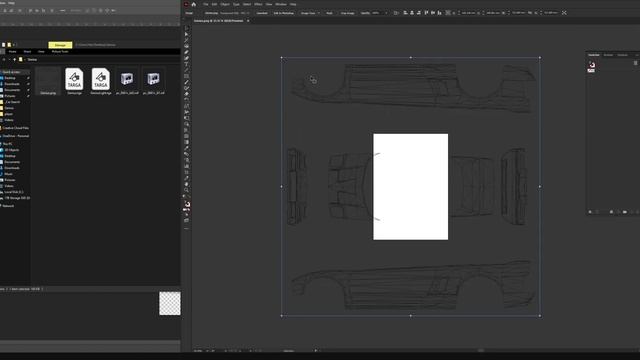Open the Help menu in Illustrator
This screenshot has width=640, height=360.
[x=293, y=4]
